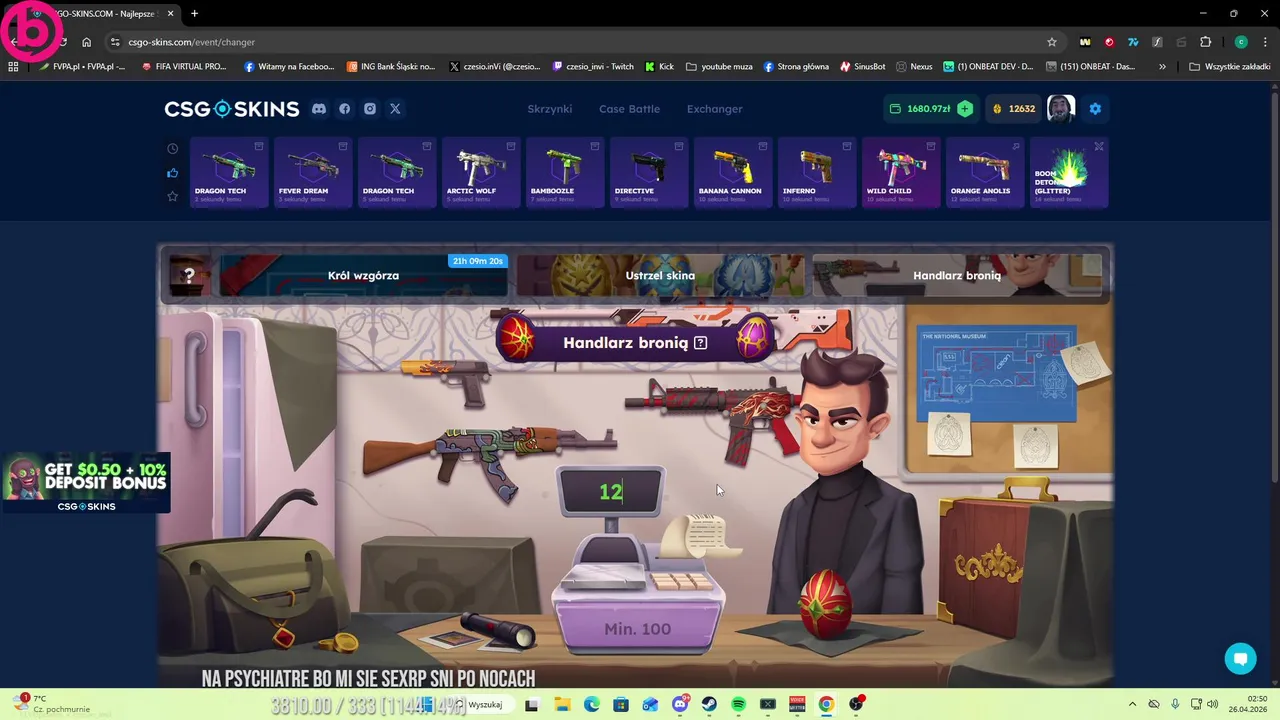Open the Wild Child drop card
The width and height of the screenshot is (1280, 720).
tap(900, 173)
